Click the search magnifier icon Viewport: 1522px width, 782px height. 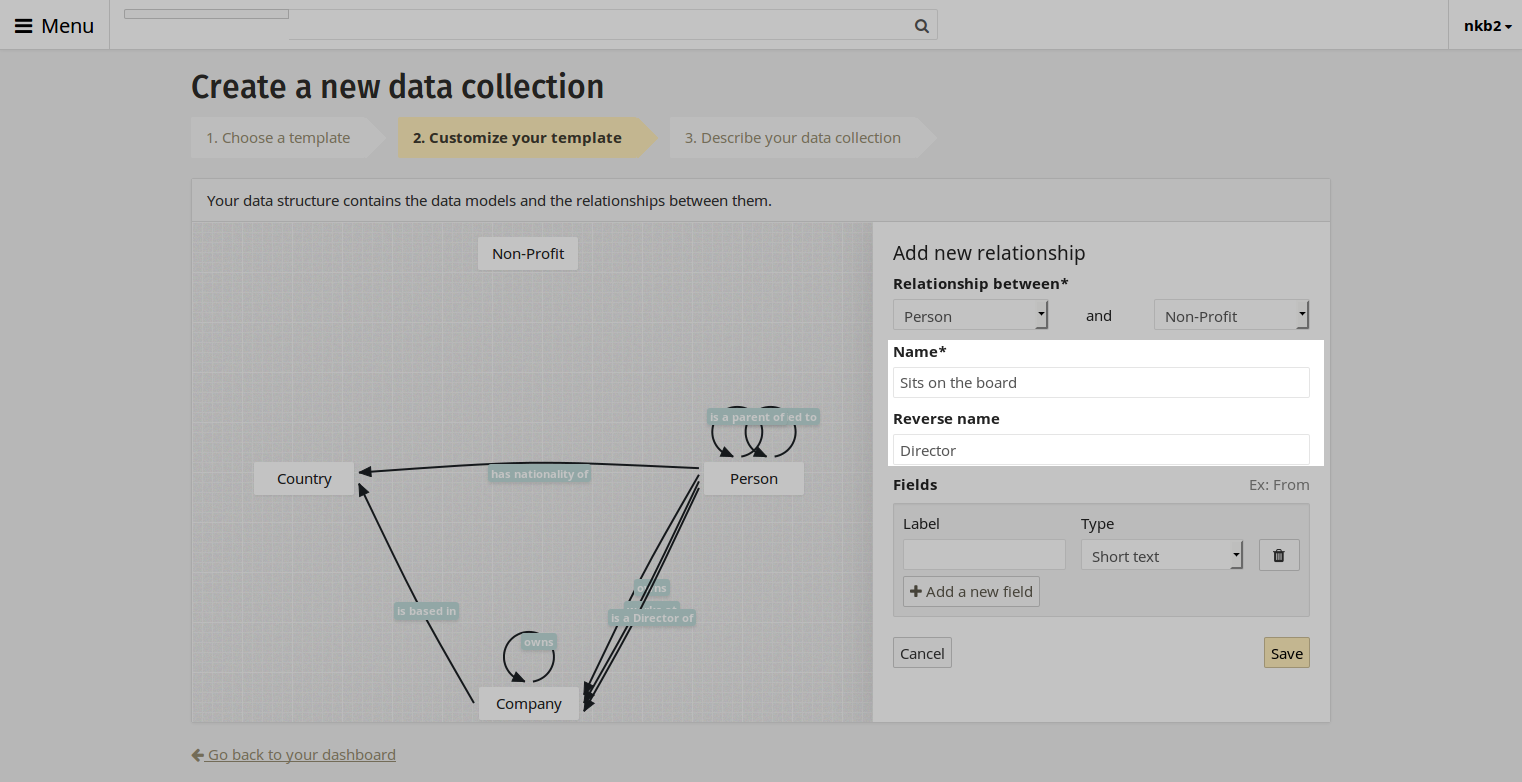click(x=921, y=26)
